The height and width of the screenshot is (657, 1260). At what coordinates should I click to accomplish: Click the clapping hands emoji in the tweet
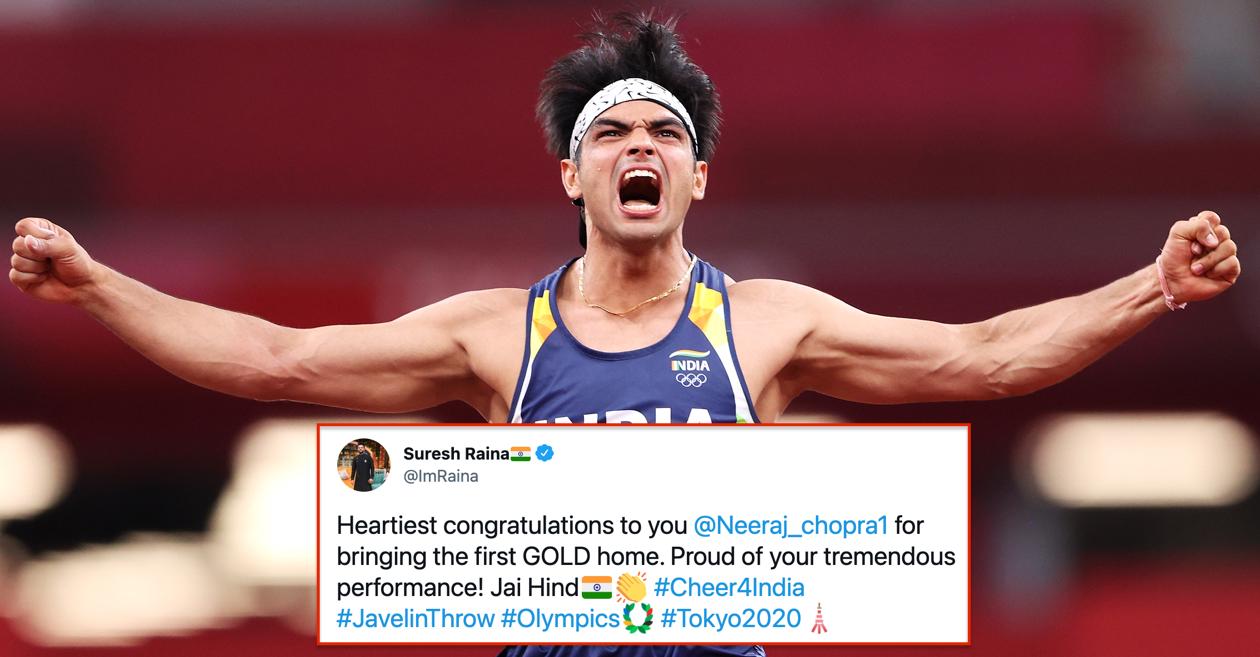[x=631, y=587]
